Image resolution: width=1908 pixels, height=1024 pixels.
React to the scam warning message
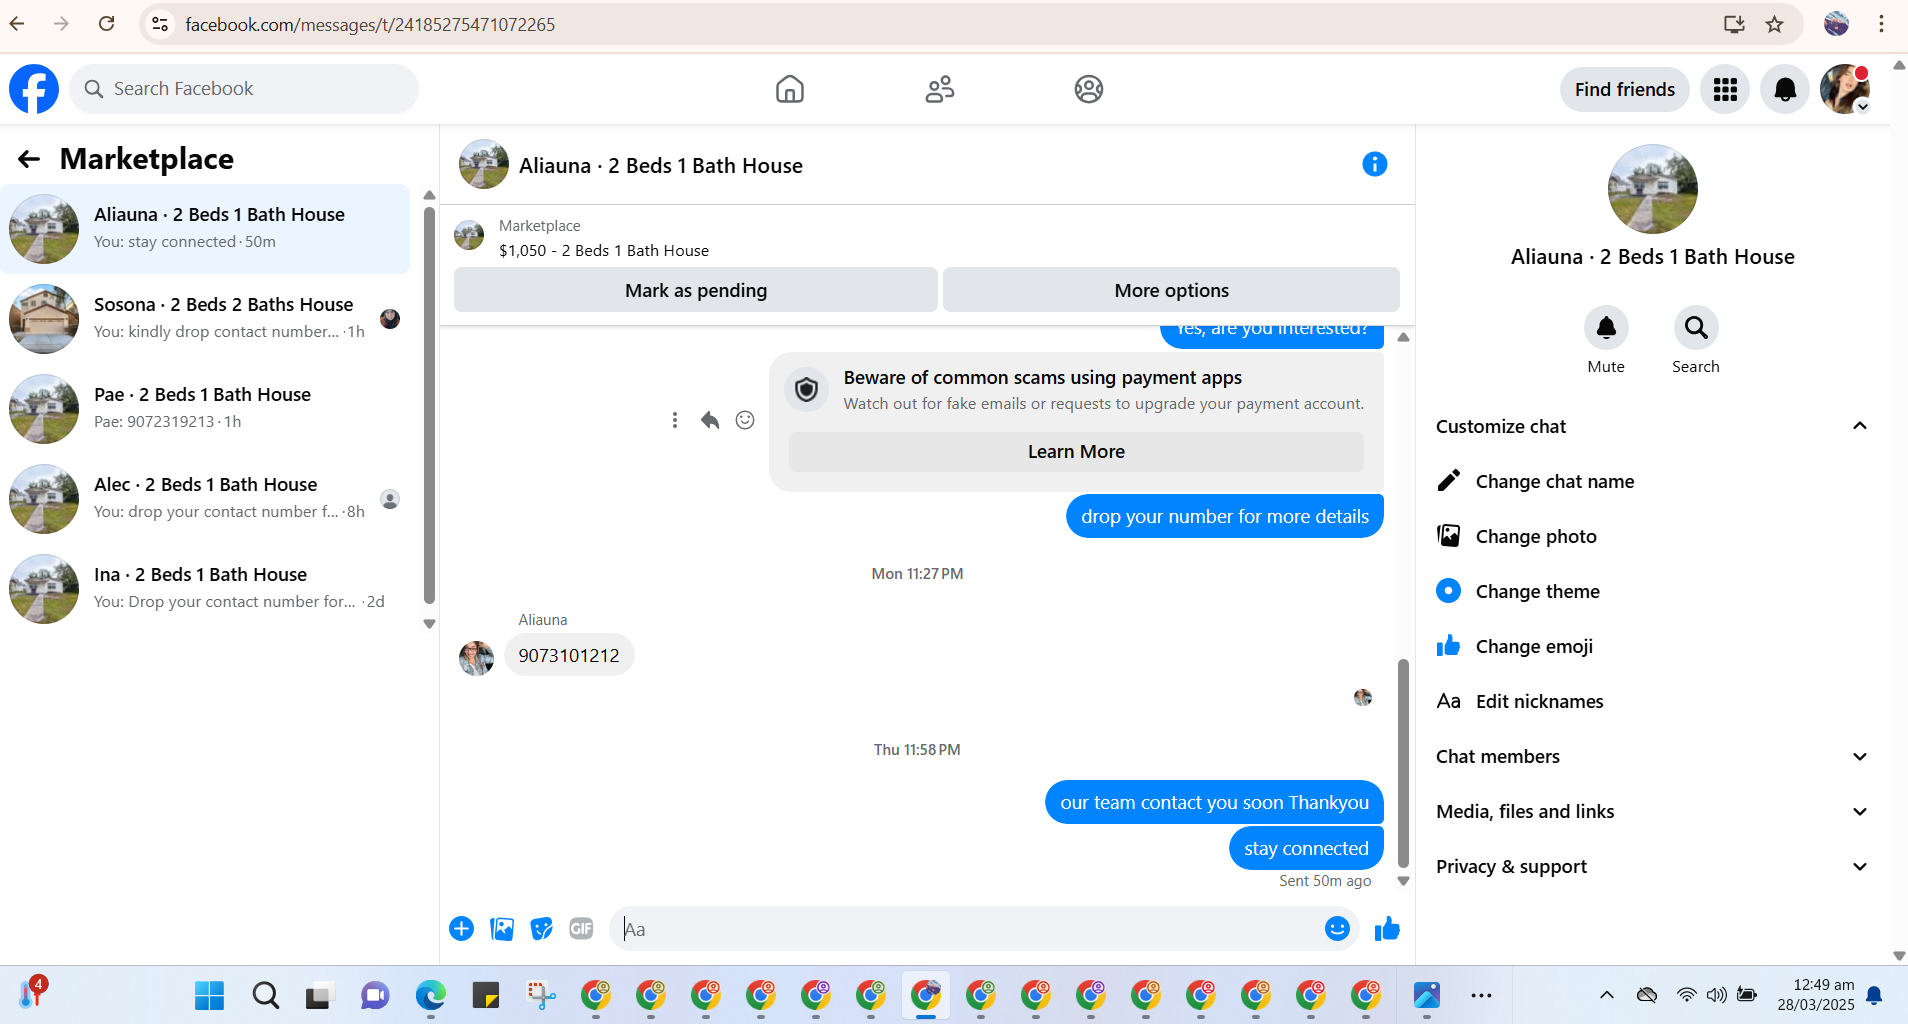745,420
